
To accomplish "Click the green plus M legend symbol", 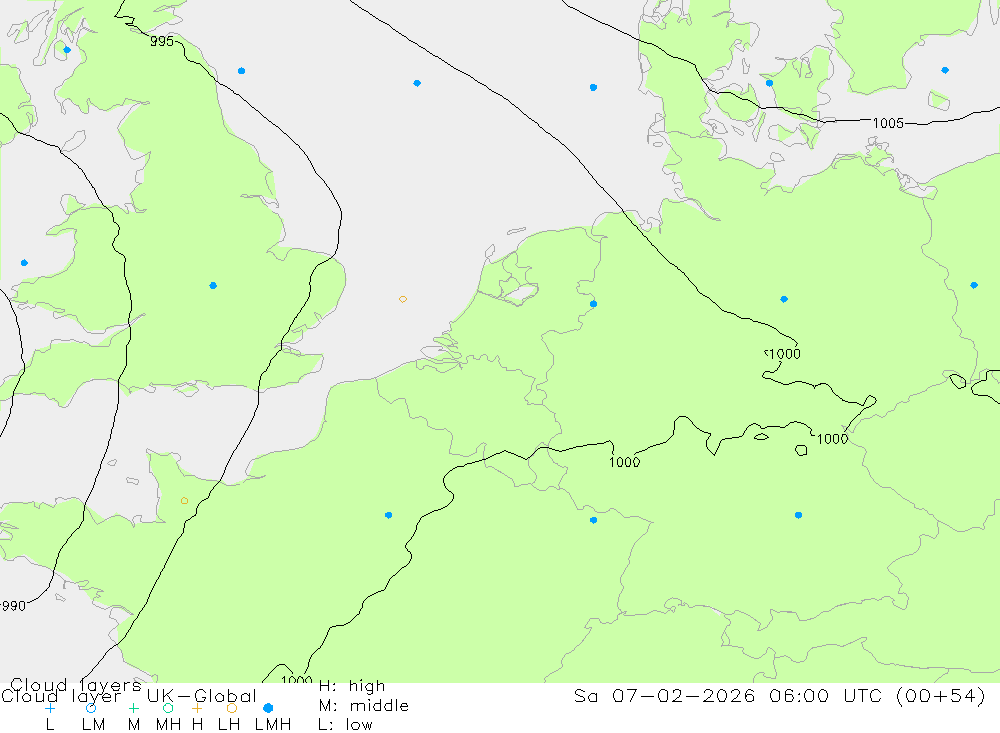I will (133, 708).
